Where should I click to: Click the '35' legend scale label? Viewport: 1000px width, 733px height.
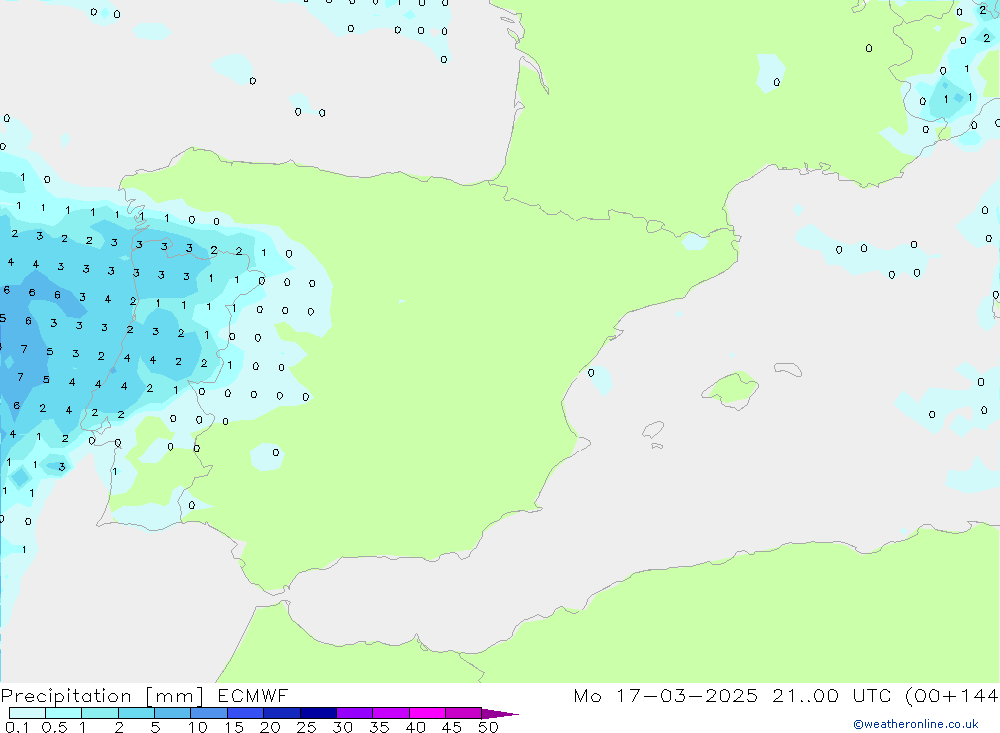click(x=379, y=727)
